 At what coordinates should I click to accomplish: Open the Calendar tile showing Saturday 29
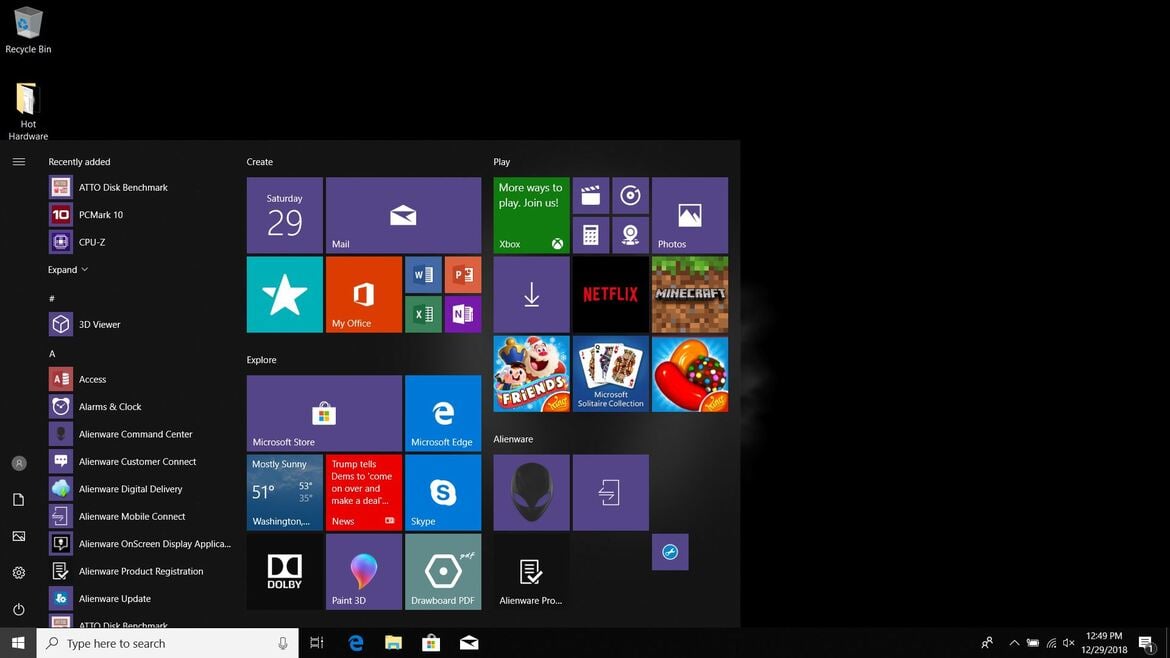(x=284, y=215)
